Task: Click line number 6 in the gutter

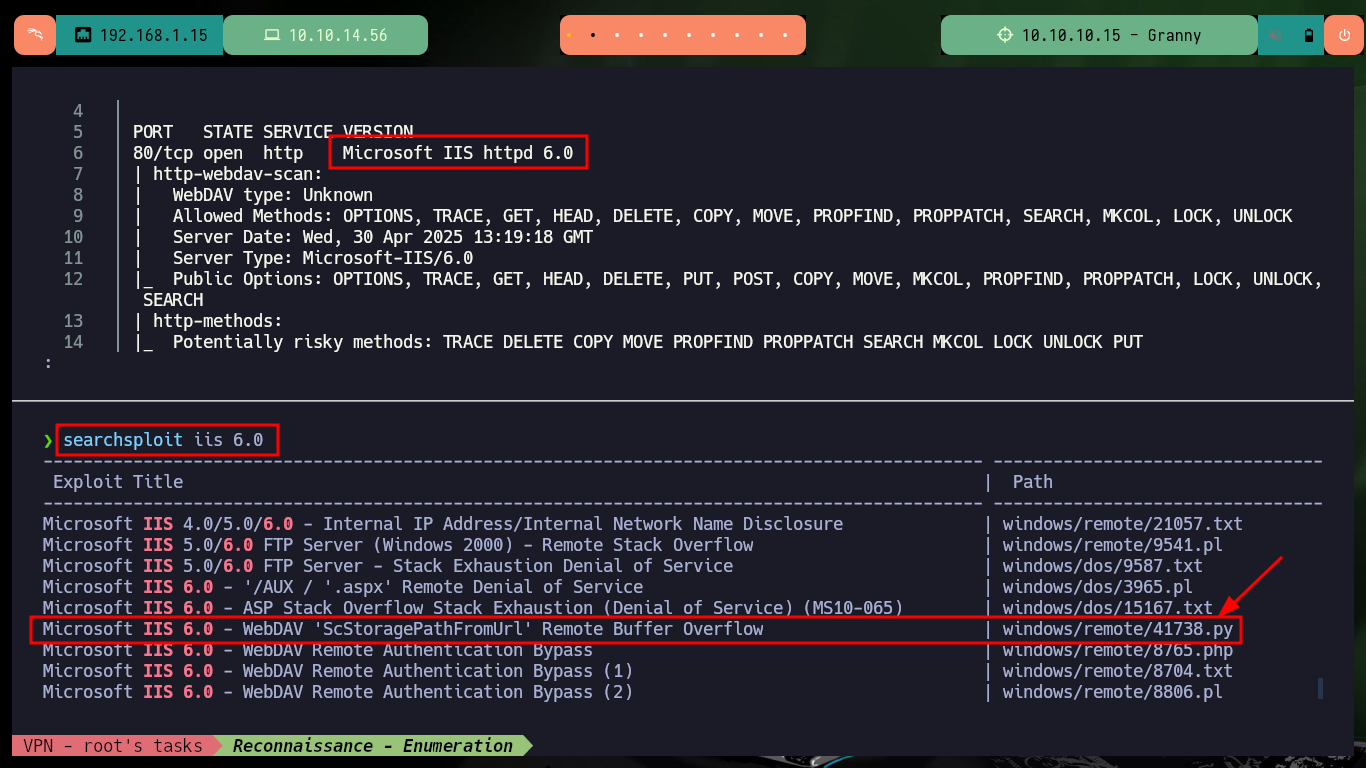Action: point(78,153)
